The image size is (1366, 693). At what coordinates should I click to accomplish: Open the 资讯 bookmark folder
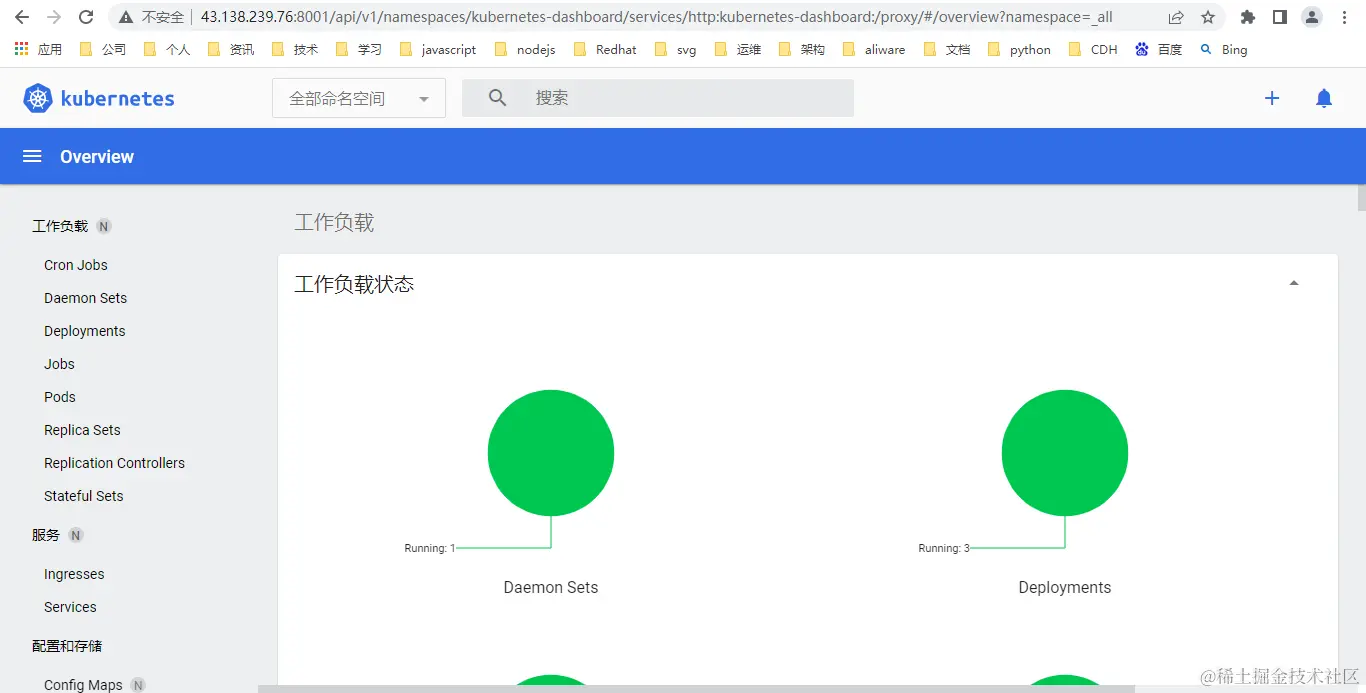pyautogui.click(x=231, y=49)
